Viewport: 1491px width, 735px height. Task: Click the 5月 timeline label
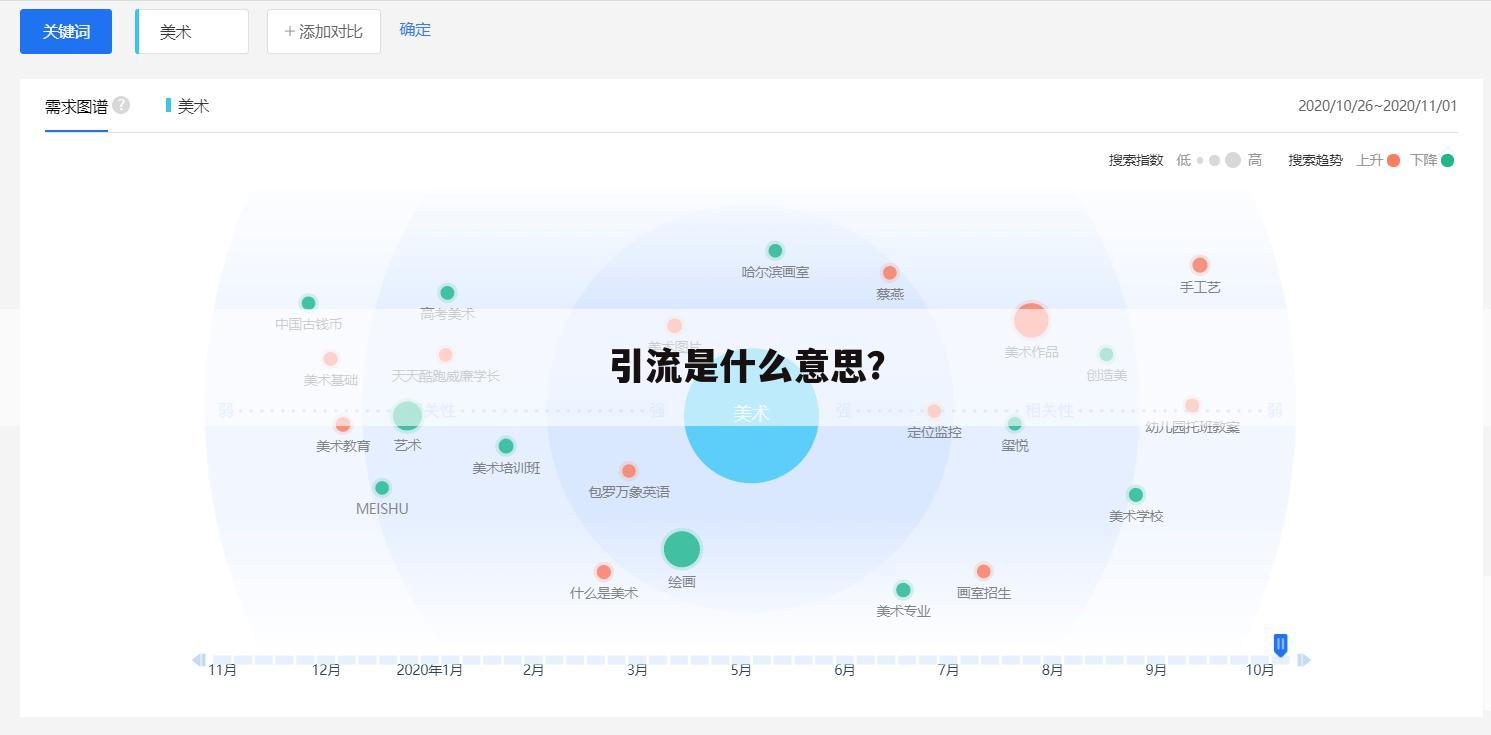pos(741,670)
